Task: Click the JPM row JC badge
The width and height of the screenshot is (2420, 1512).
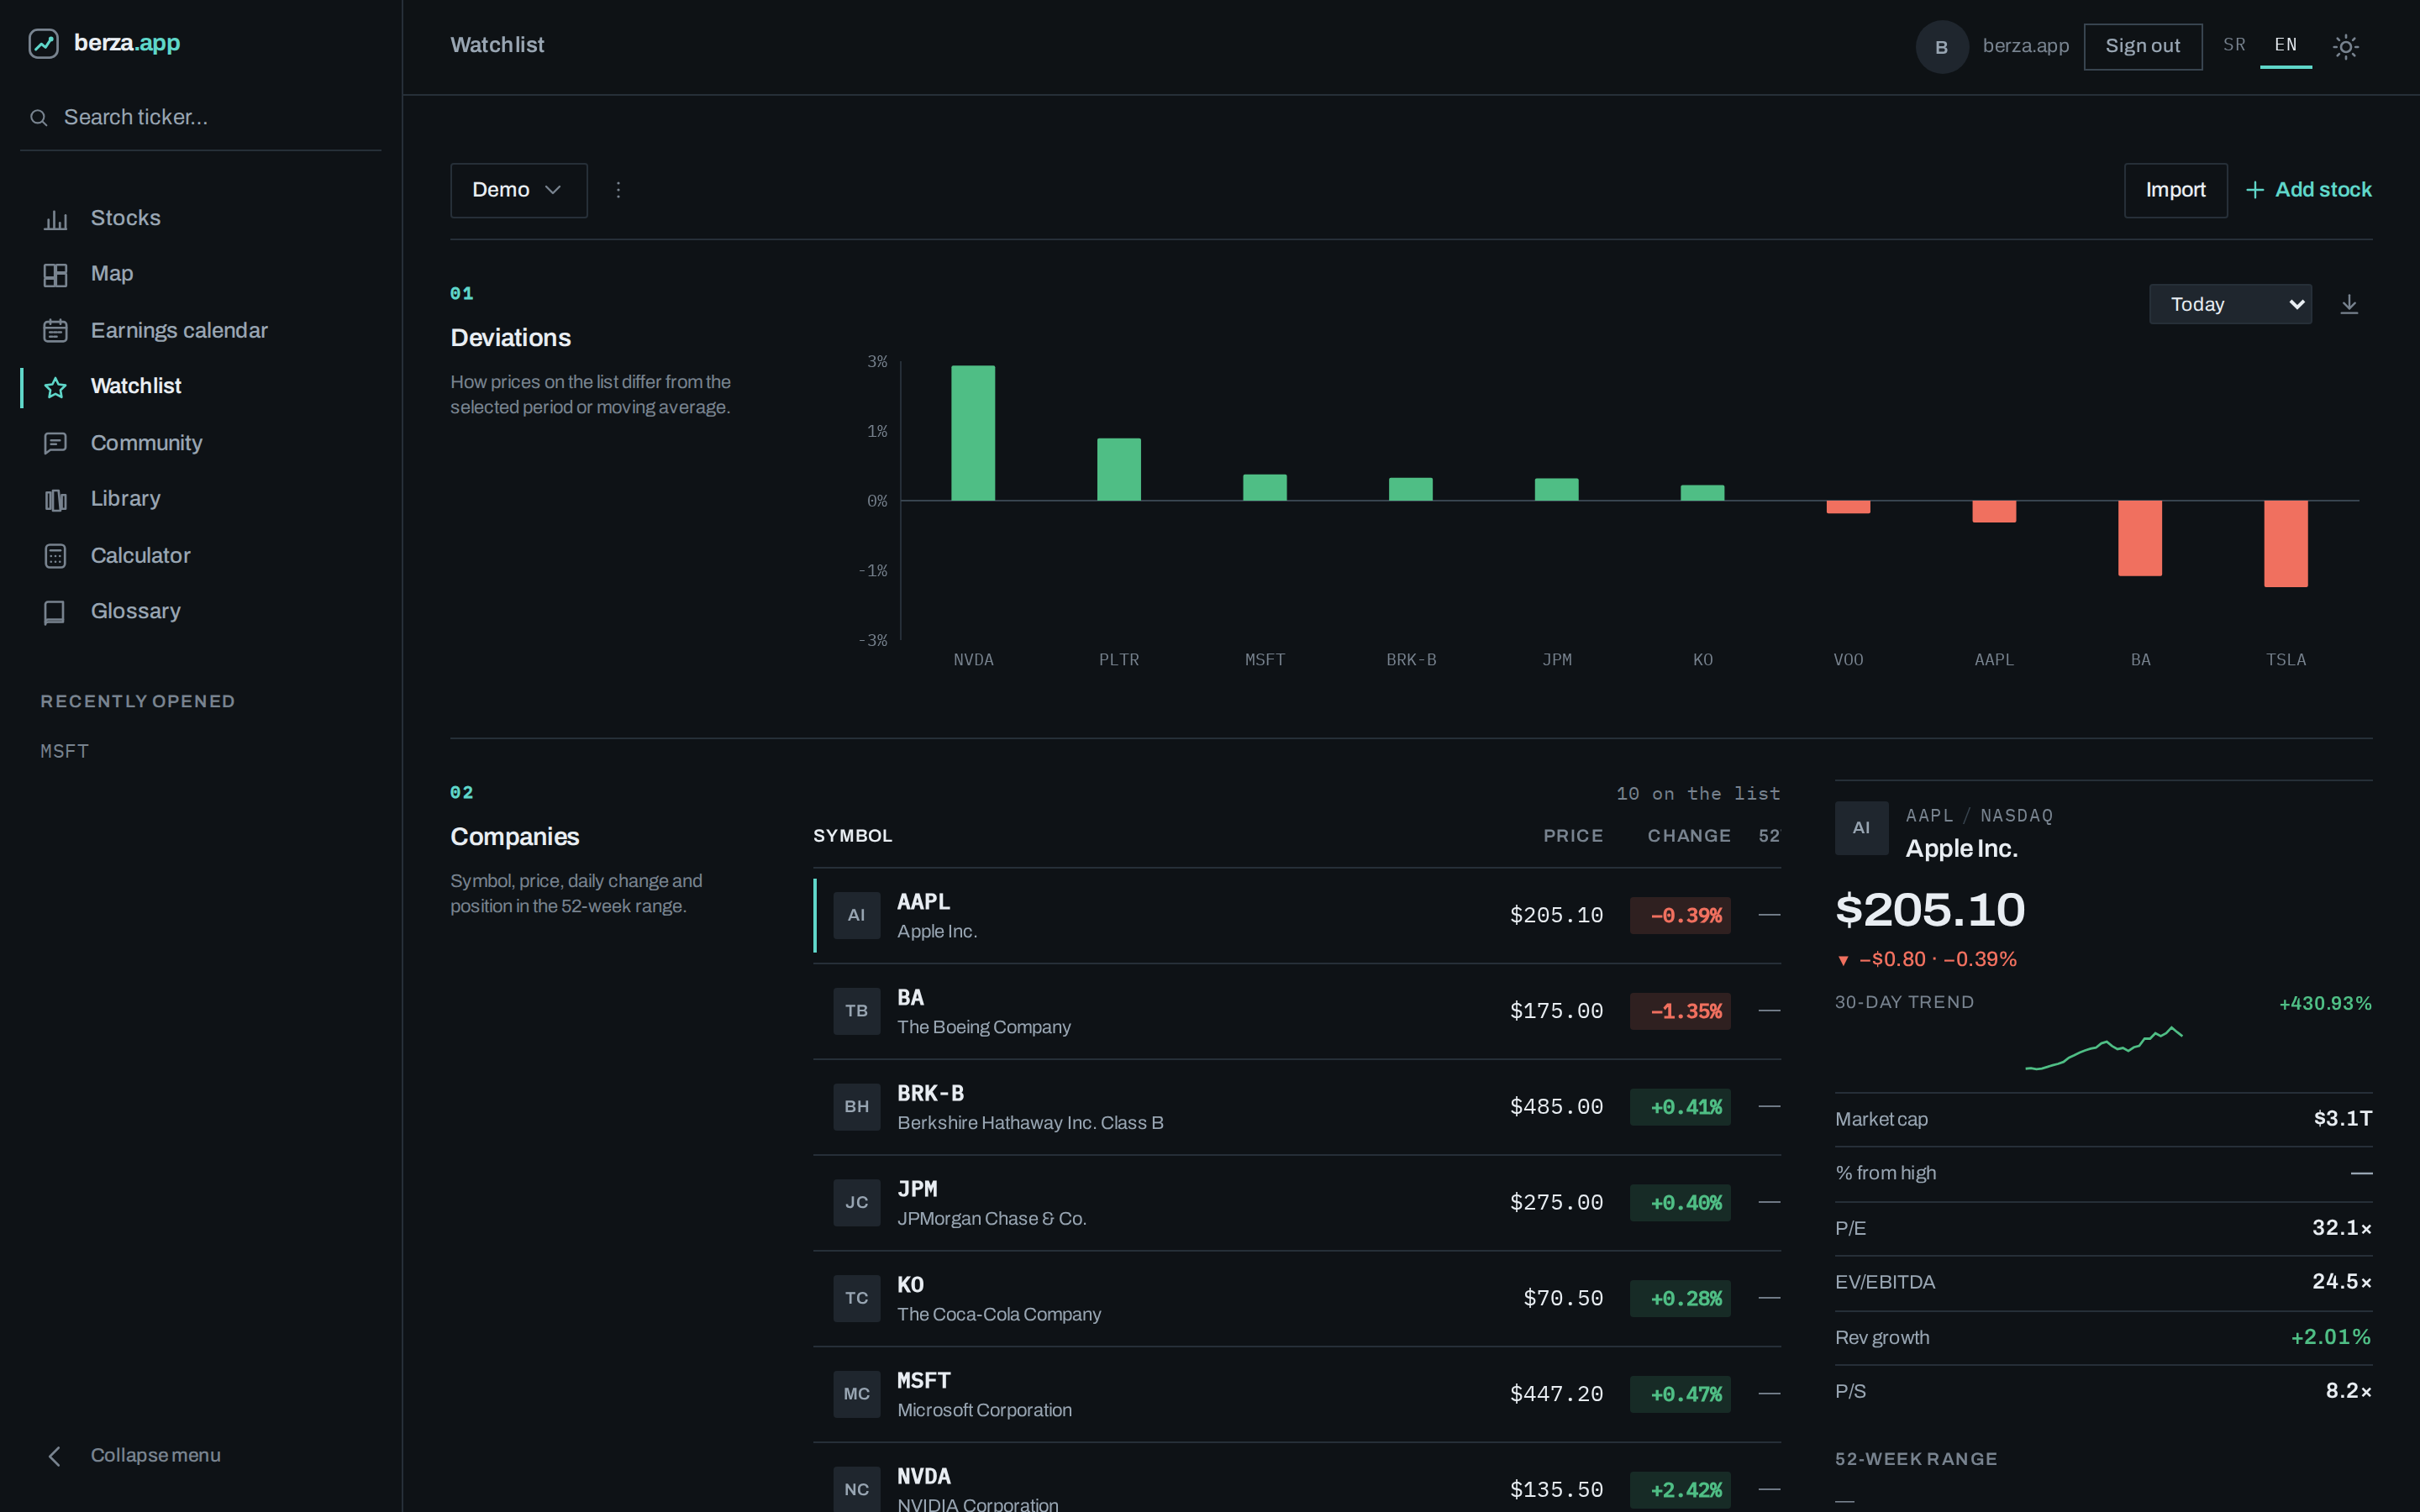Action: (856, 1203)
